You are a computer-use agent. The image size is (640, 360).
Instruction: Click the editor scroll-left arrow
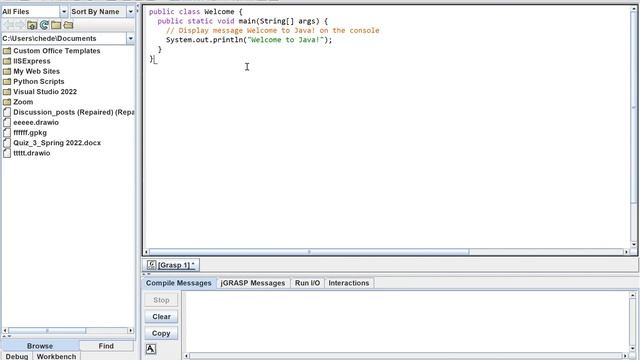(146, 252)
